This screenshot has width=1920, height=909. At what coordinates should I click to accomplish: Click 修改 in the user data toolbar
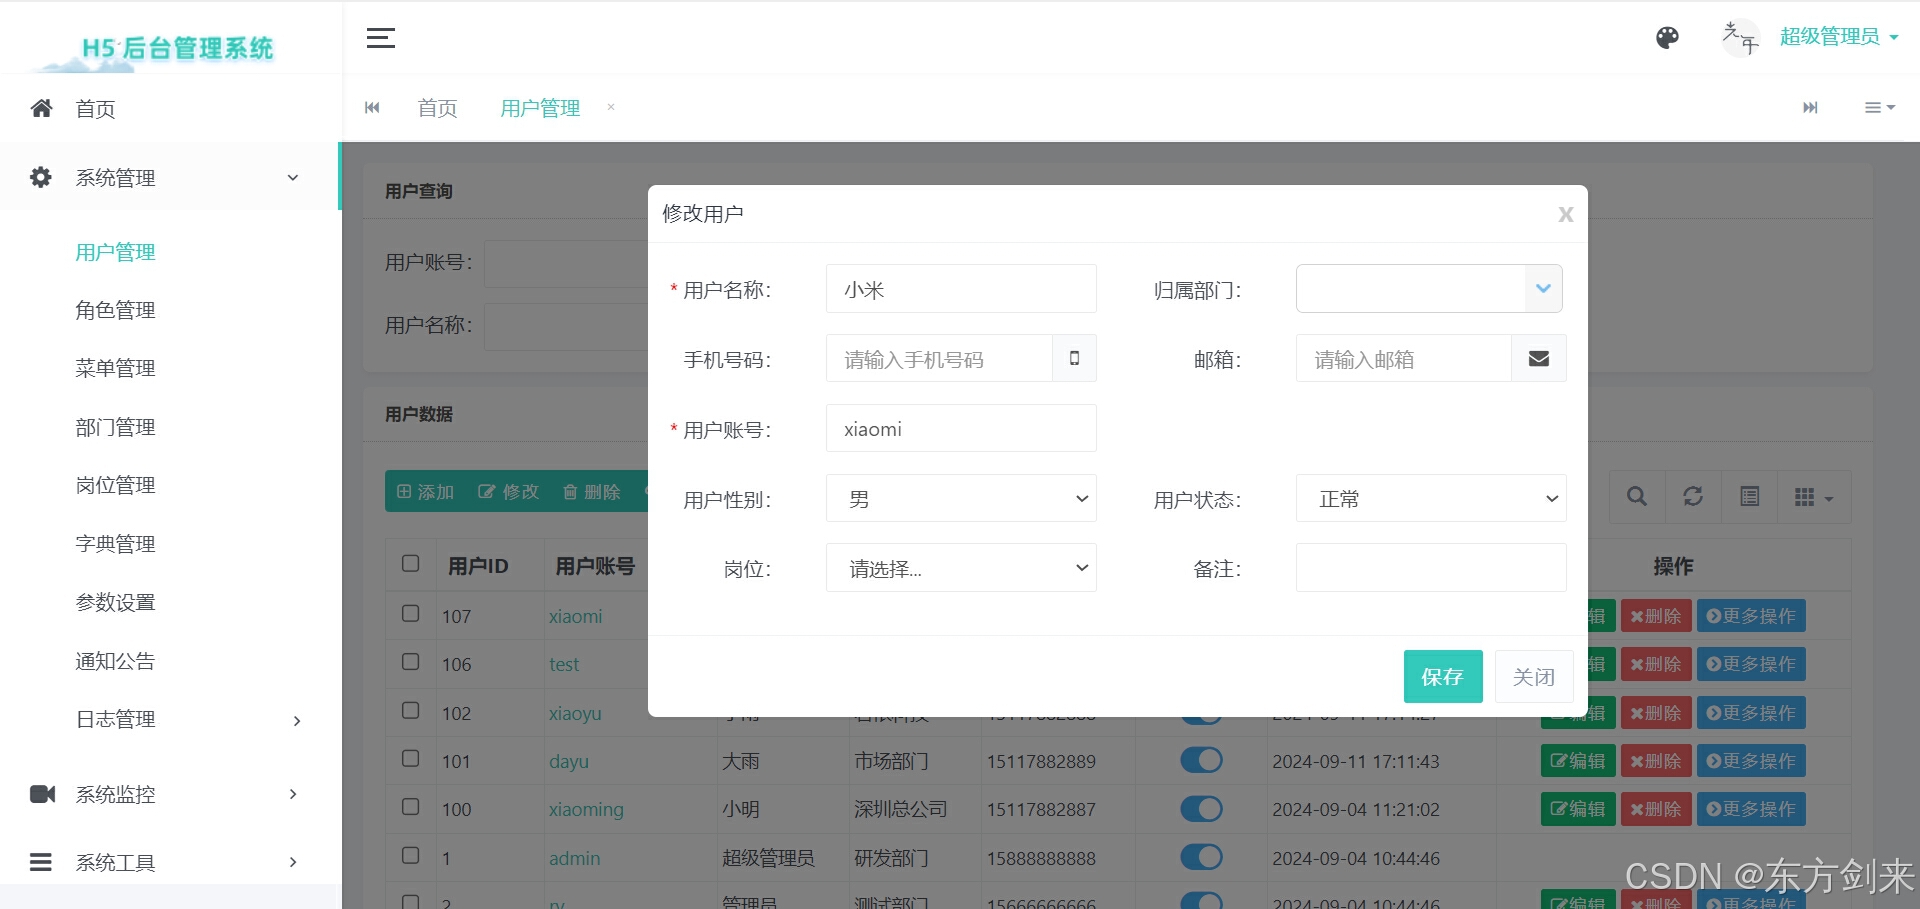[x=508, y=492]
